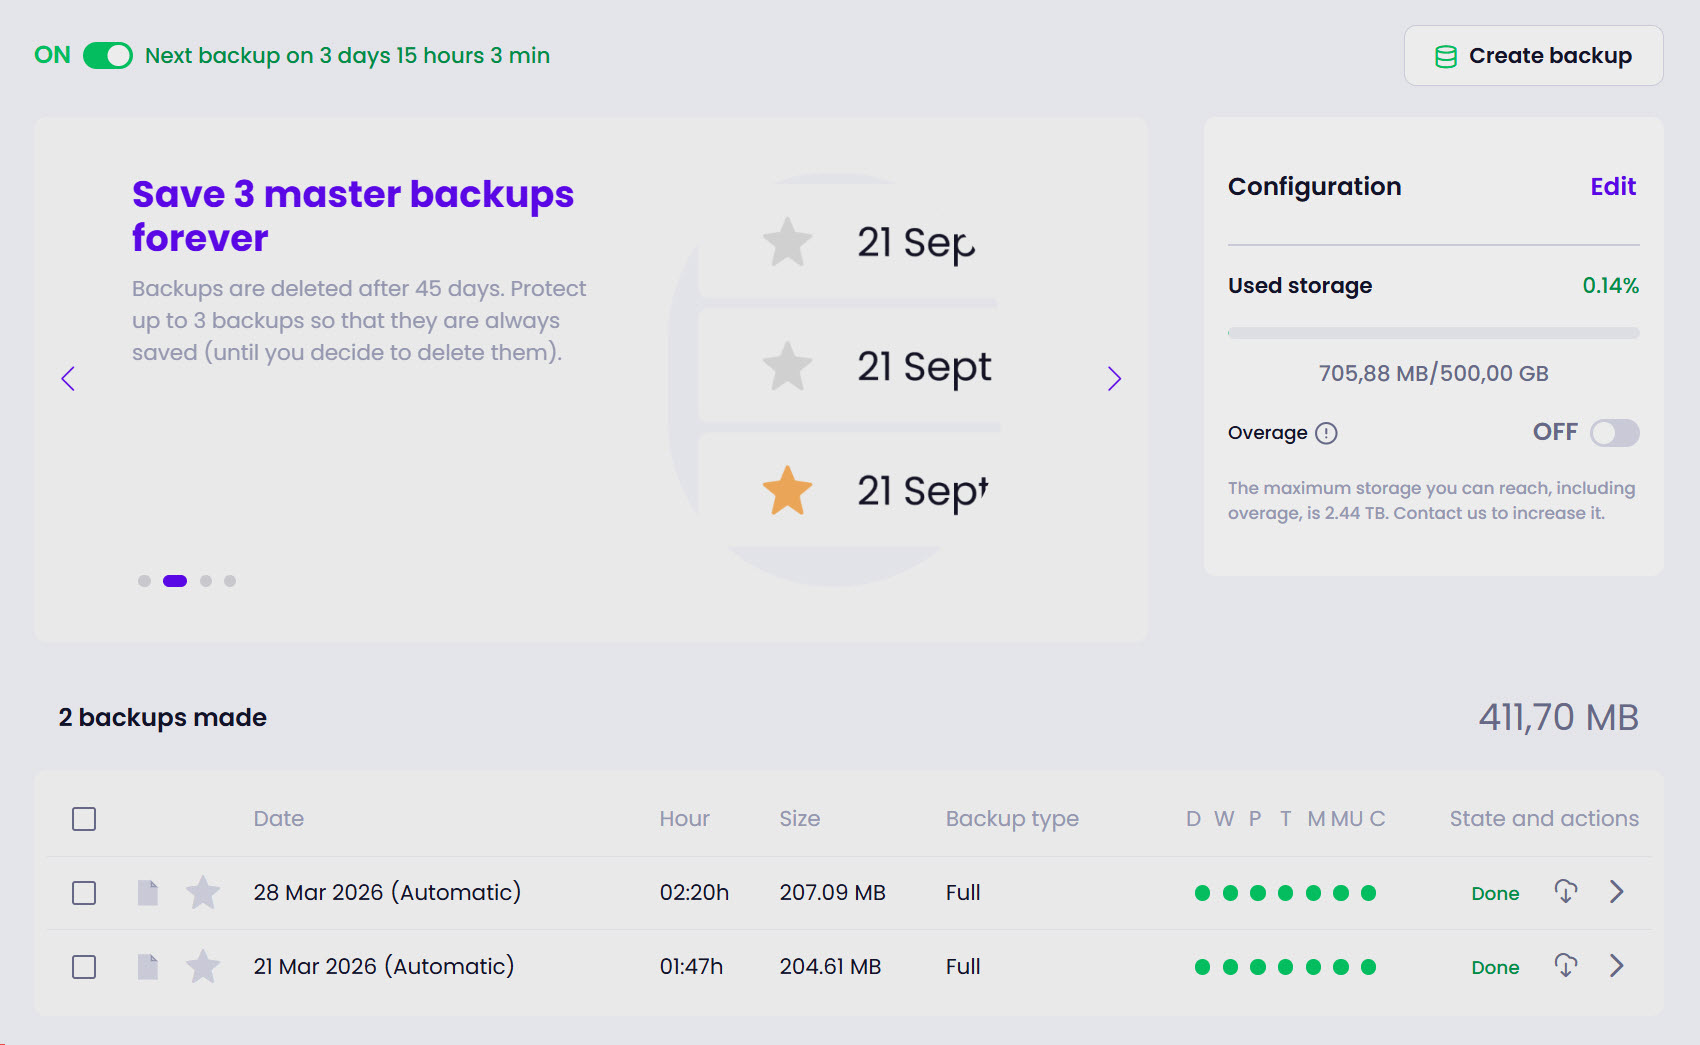The height and width of the screenshot is (1045, 1700).
Task: Click the Create backup button
Action: (x=1533, y=56)
